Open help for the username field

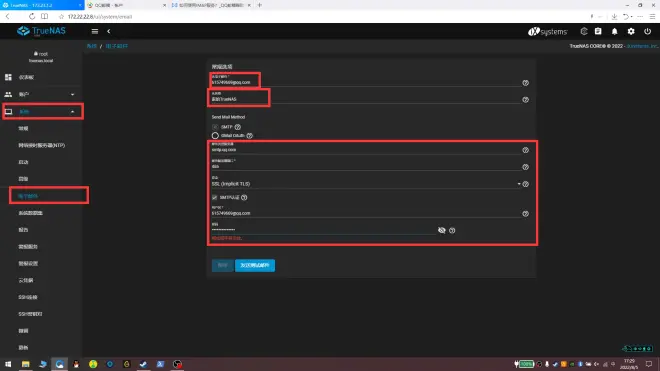[525, 214]
